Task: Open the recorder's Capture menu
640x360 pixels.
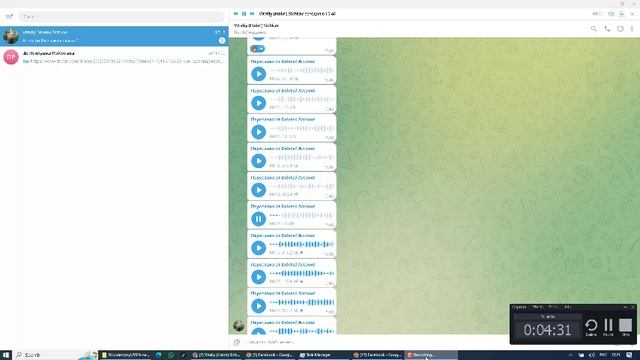Action: click(519, 307)
